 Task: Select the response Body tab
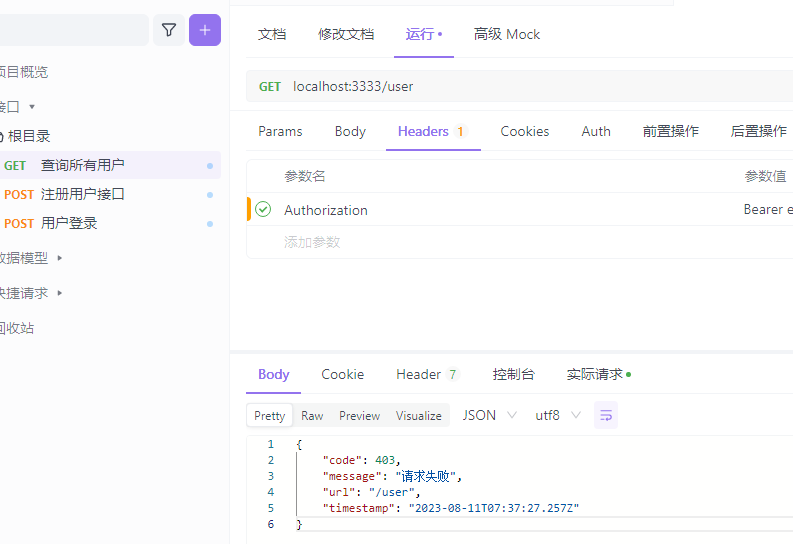pos(274,375)
